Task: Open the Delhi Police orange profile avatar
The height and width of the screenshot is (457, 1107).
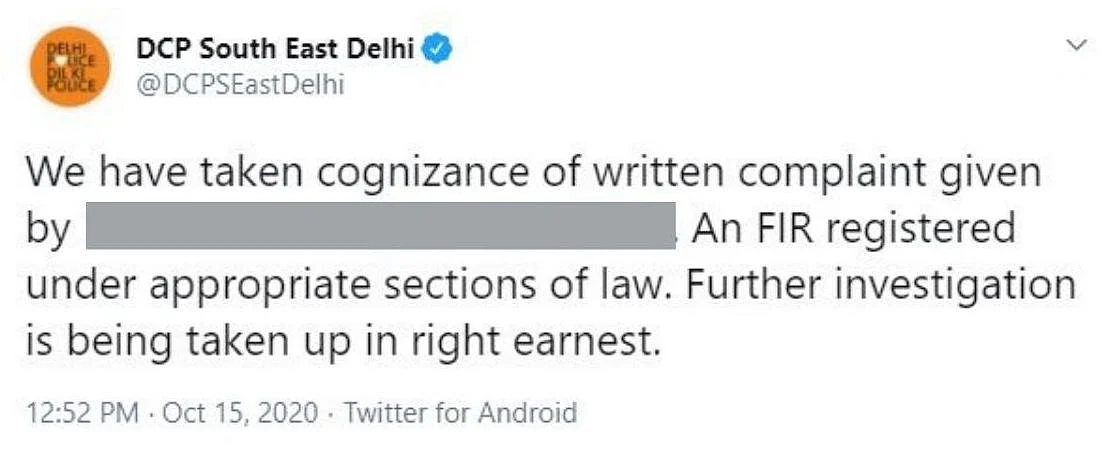Action: pyautogui.click(x=70, y=66)
